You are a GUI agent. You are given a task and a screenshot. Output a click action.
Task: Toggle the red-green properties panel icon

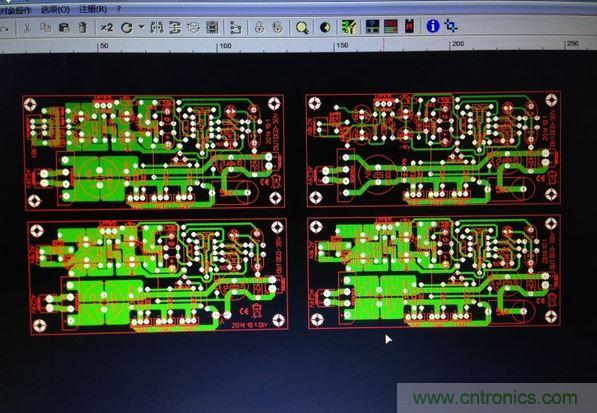point(391,27)
